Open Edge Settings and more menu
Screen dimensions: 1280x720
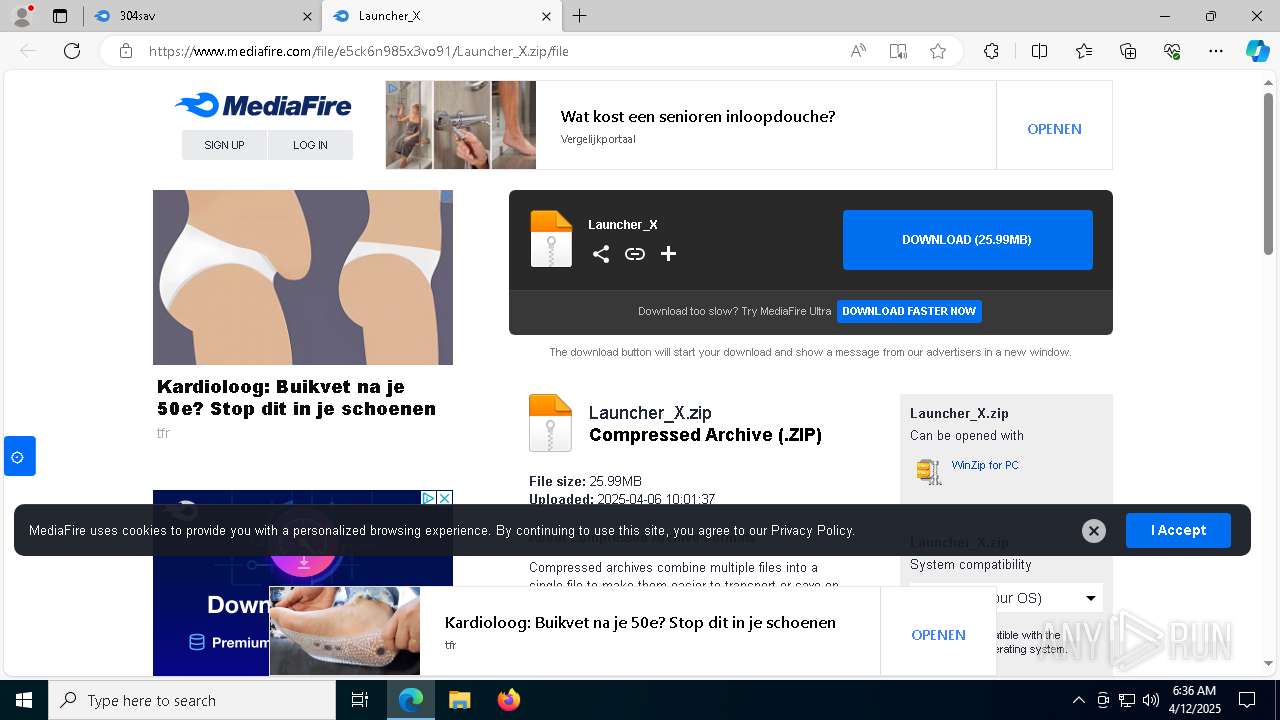tap(1216, 51)
